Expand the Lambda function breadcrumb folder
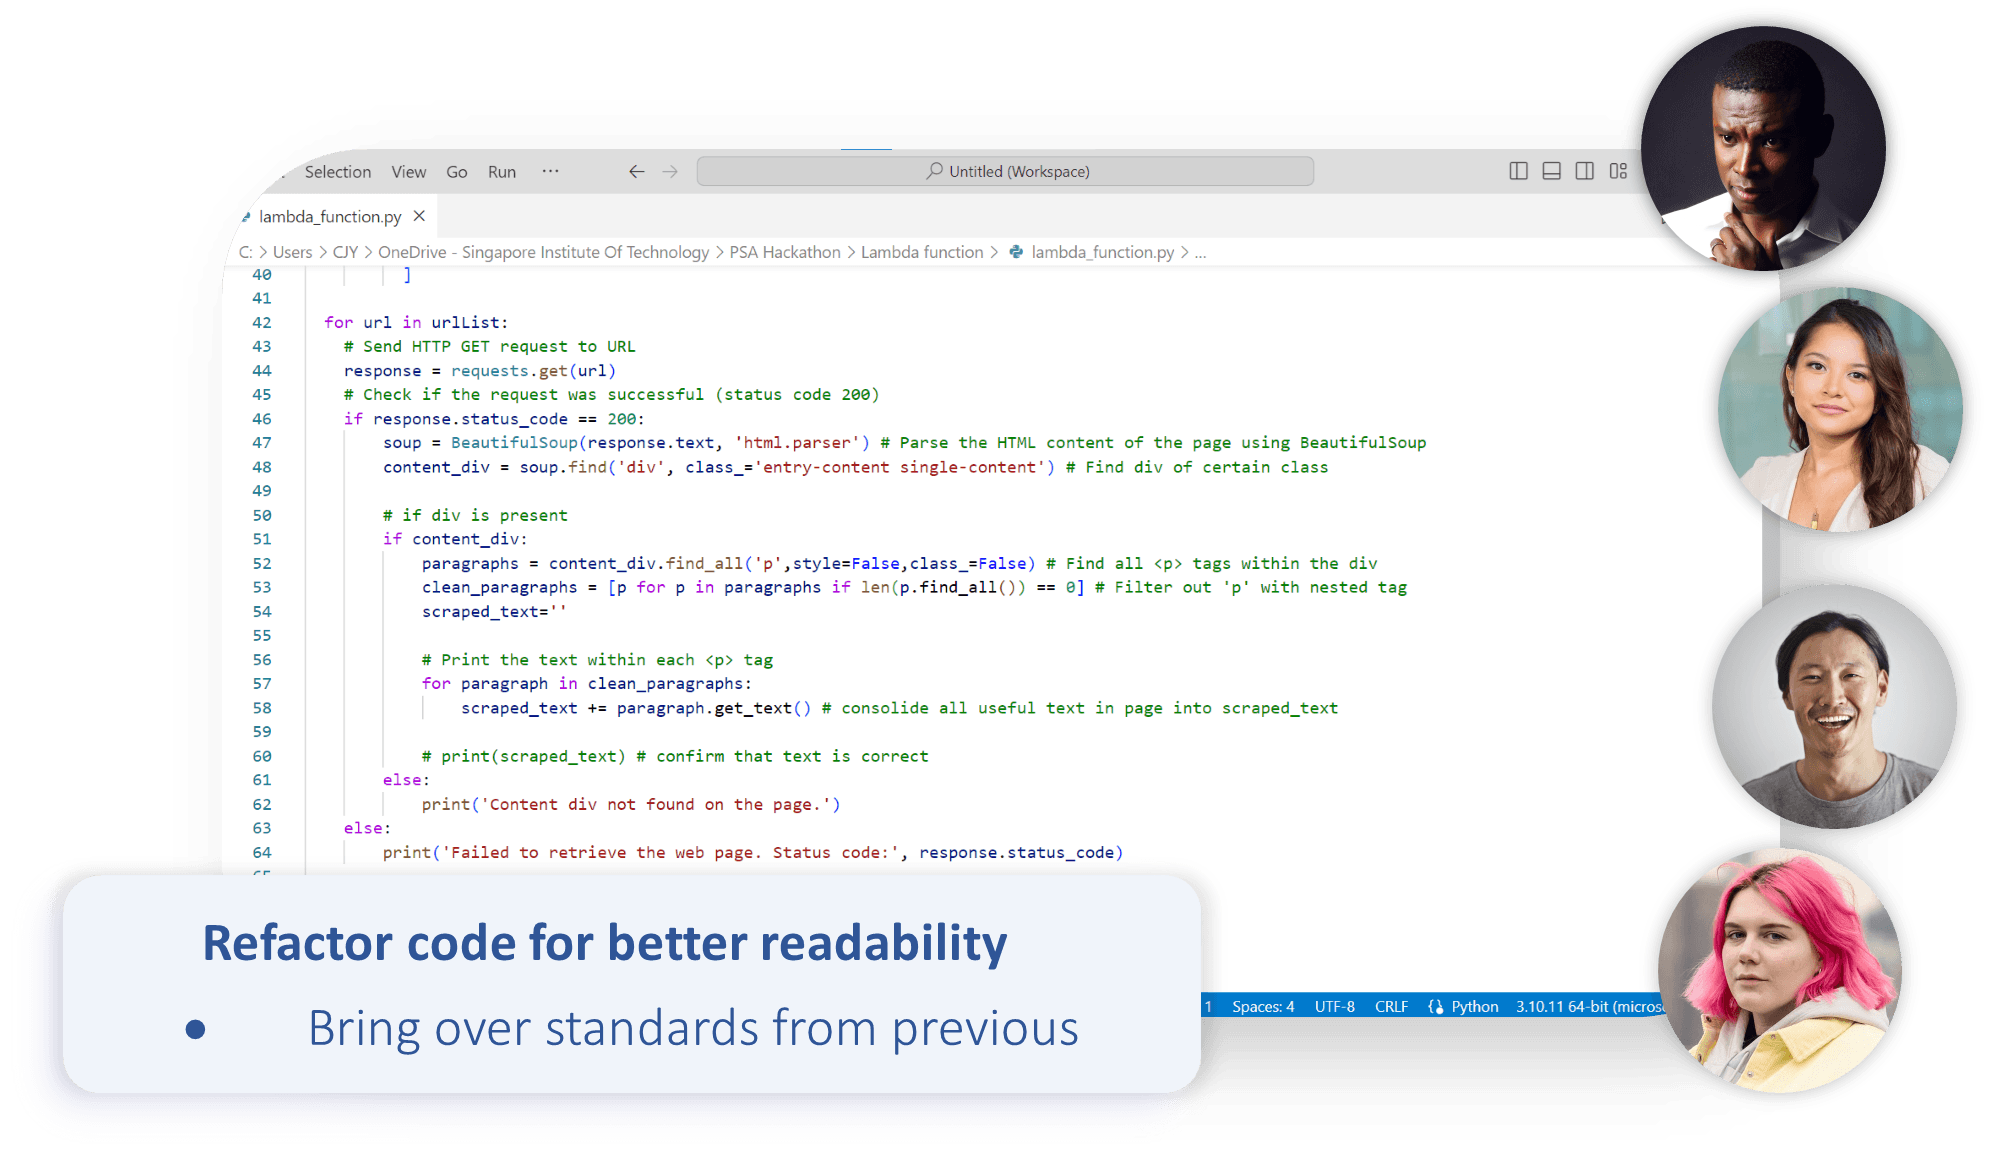 click(x=921, y=252)
